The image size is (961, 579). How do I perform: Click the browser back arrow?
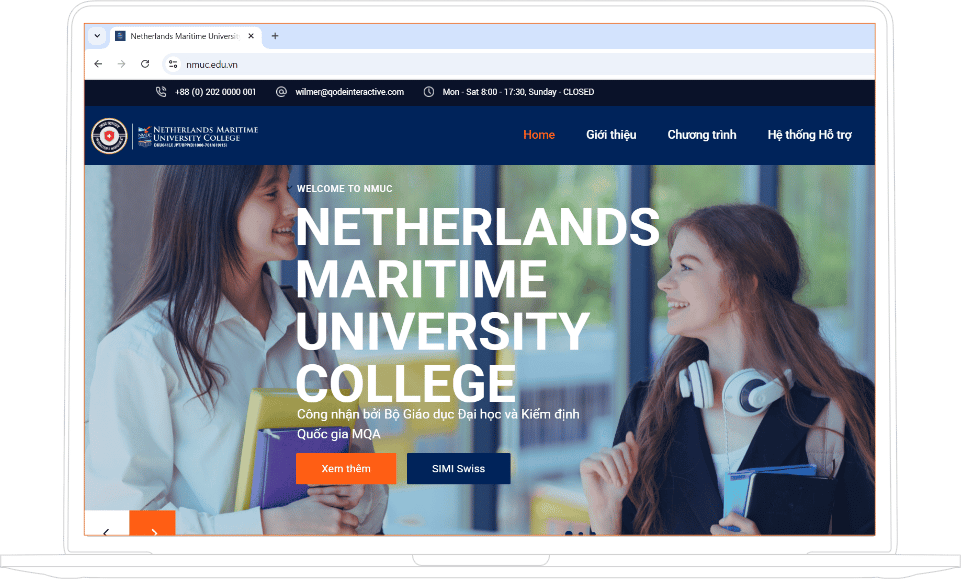[x=98, y=64]
